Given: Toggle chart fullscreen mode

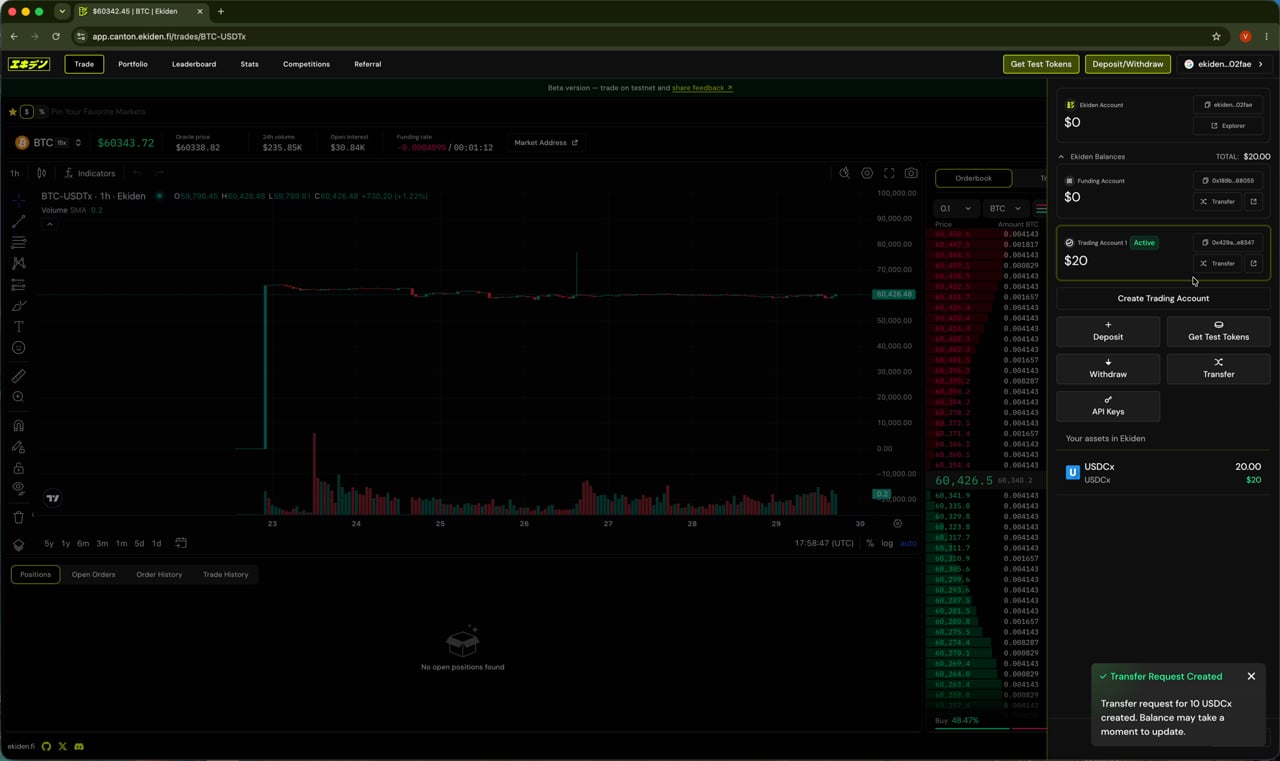Looking at the screenshot, I should pos(889,173).
